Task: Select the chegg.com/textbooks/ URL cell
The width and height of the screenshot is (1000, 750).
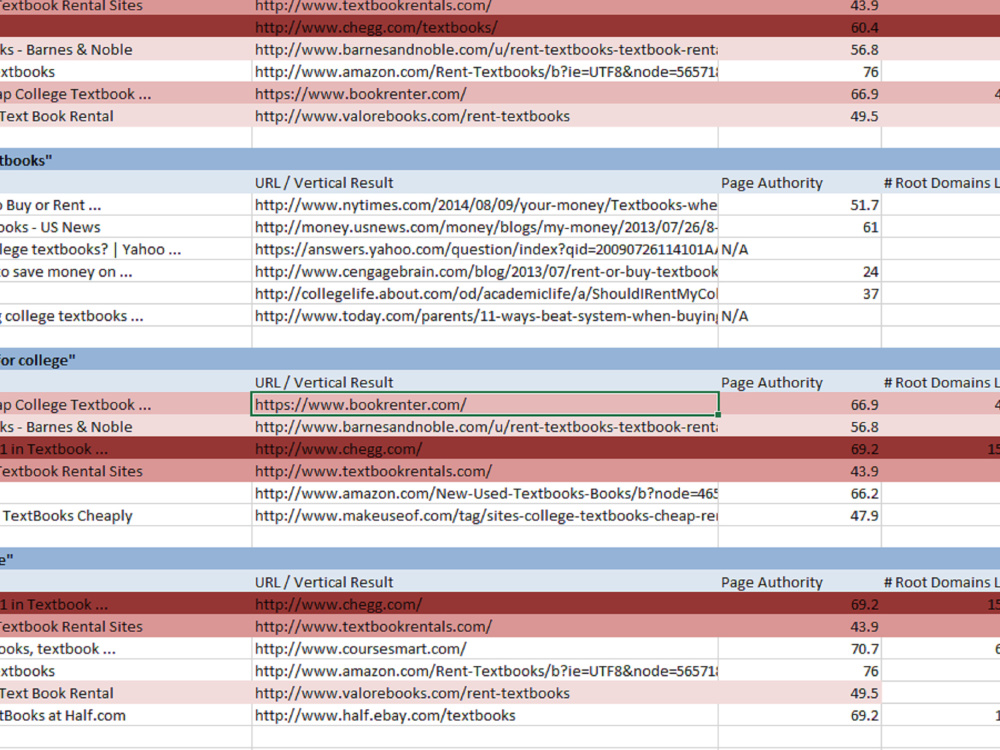Action: coord(485,27)
